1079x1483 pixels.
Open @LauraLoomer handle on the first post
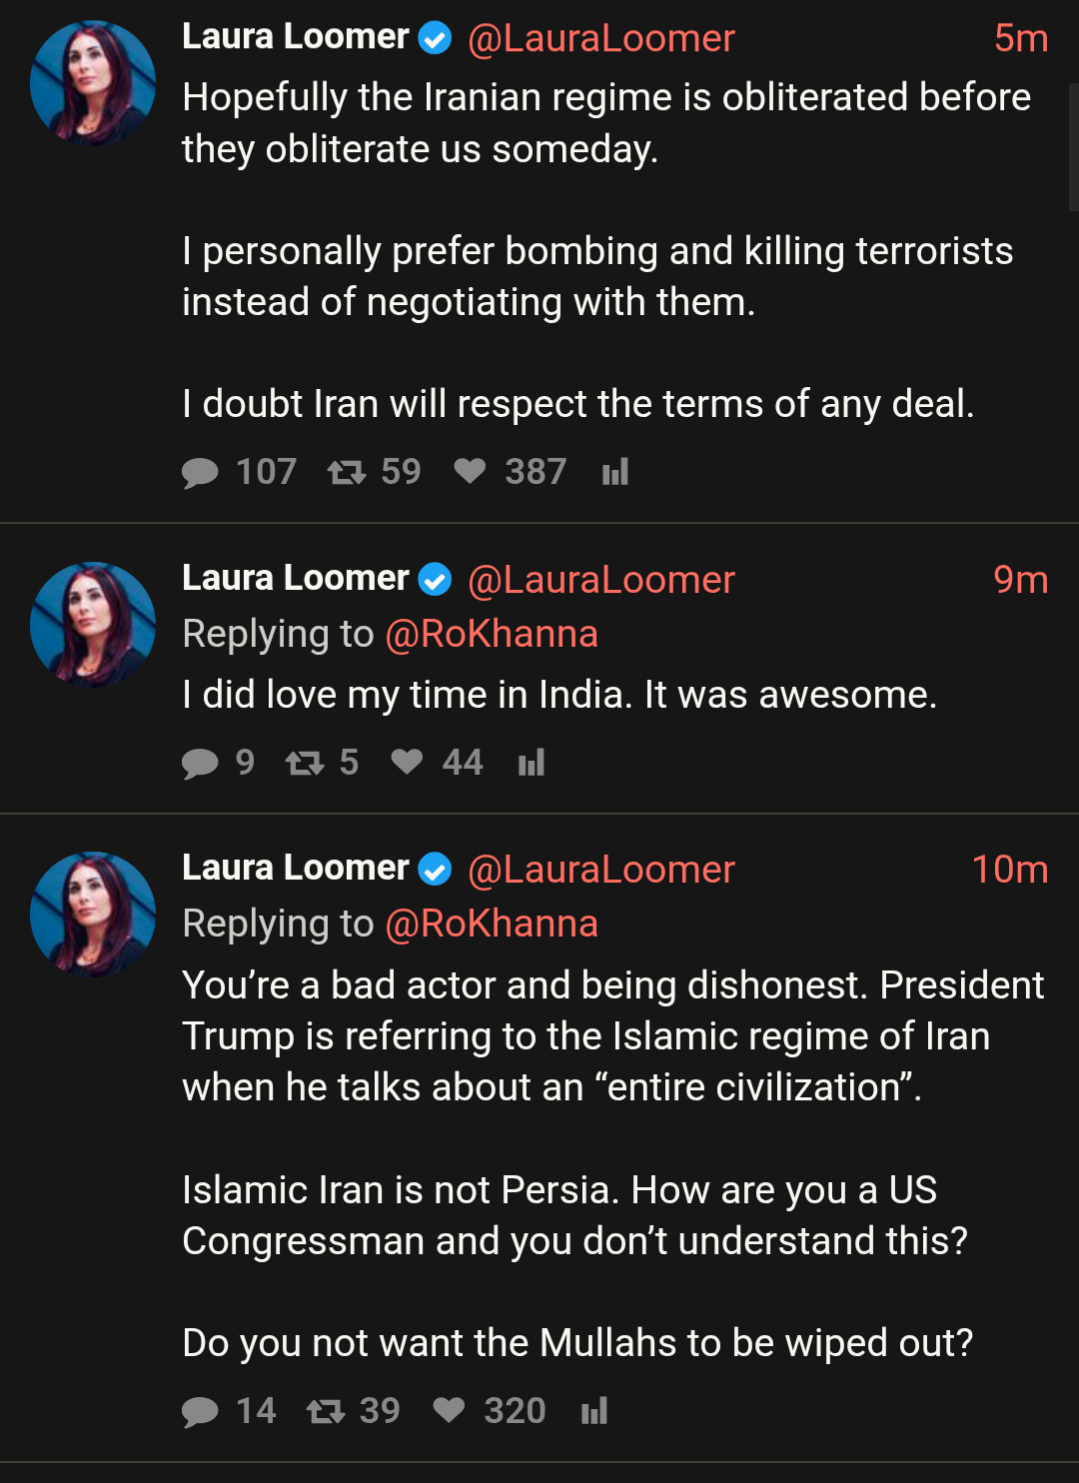601,39
